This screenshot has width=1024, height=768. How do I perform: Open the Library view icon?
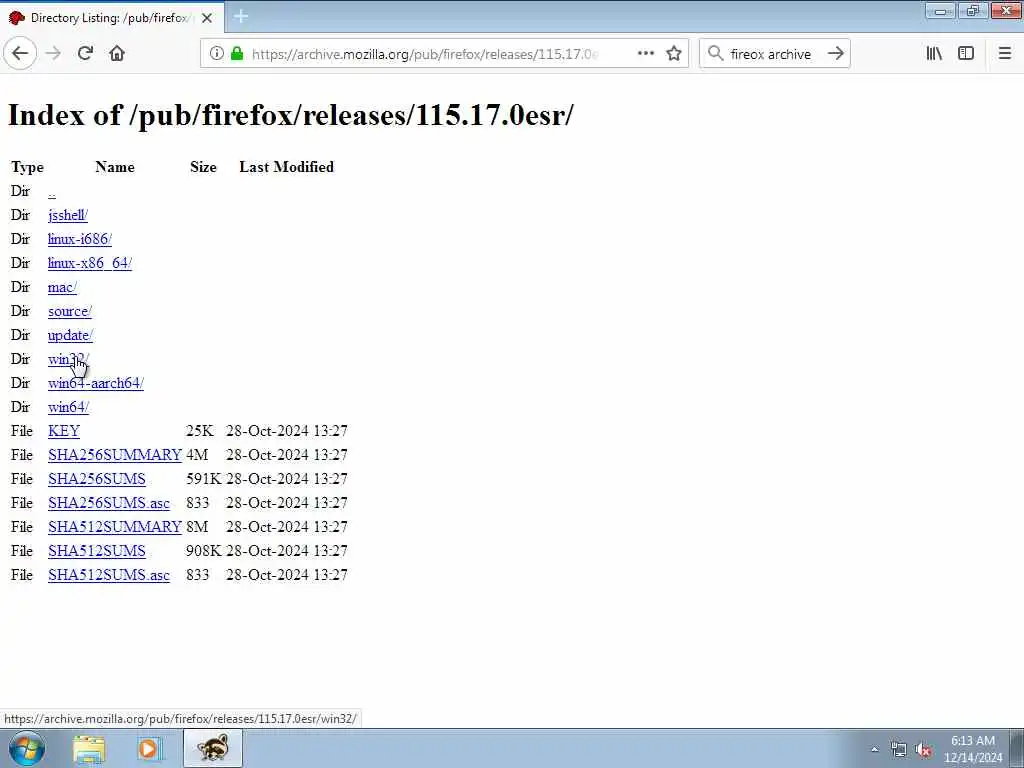coord(935,54)
